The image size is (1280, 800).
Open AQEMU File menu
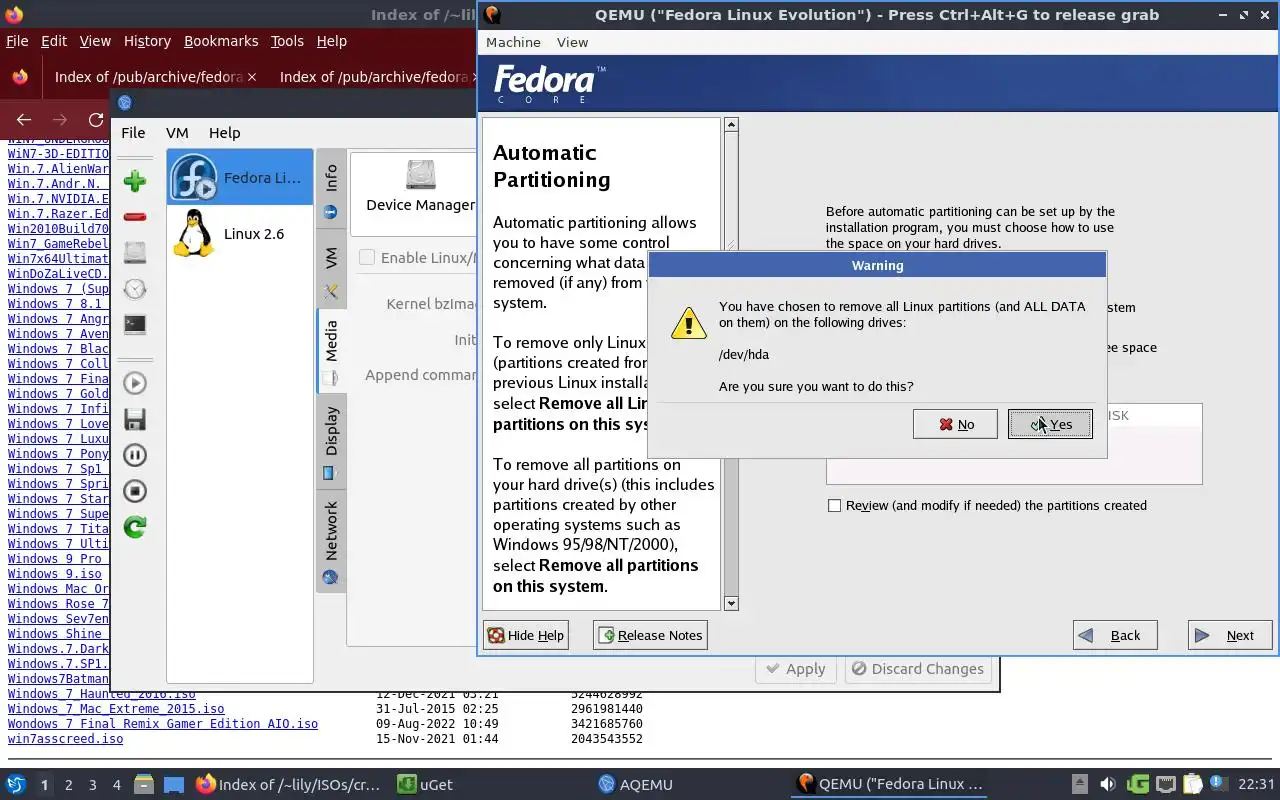133,132
